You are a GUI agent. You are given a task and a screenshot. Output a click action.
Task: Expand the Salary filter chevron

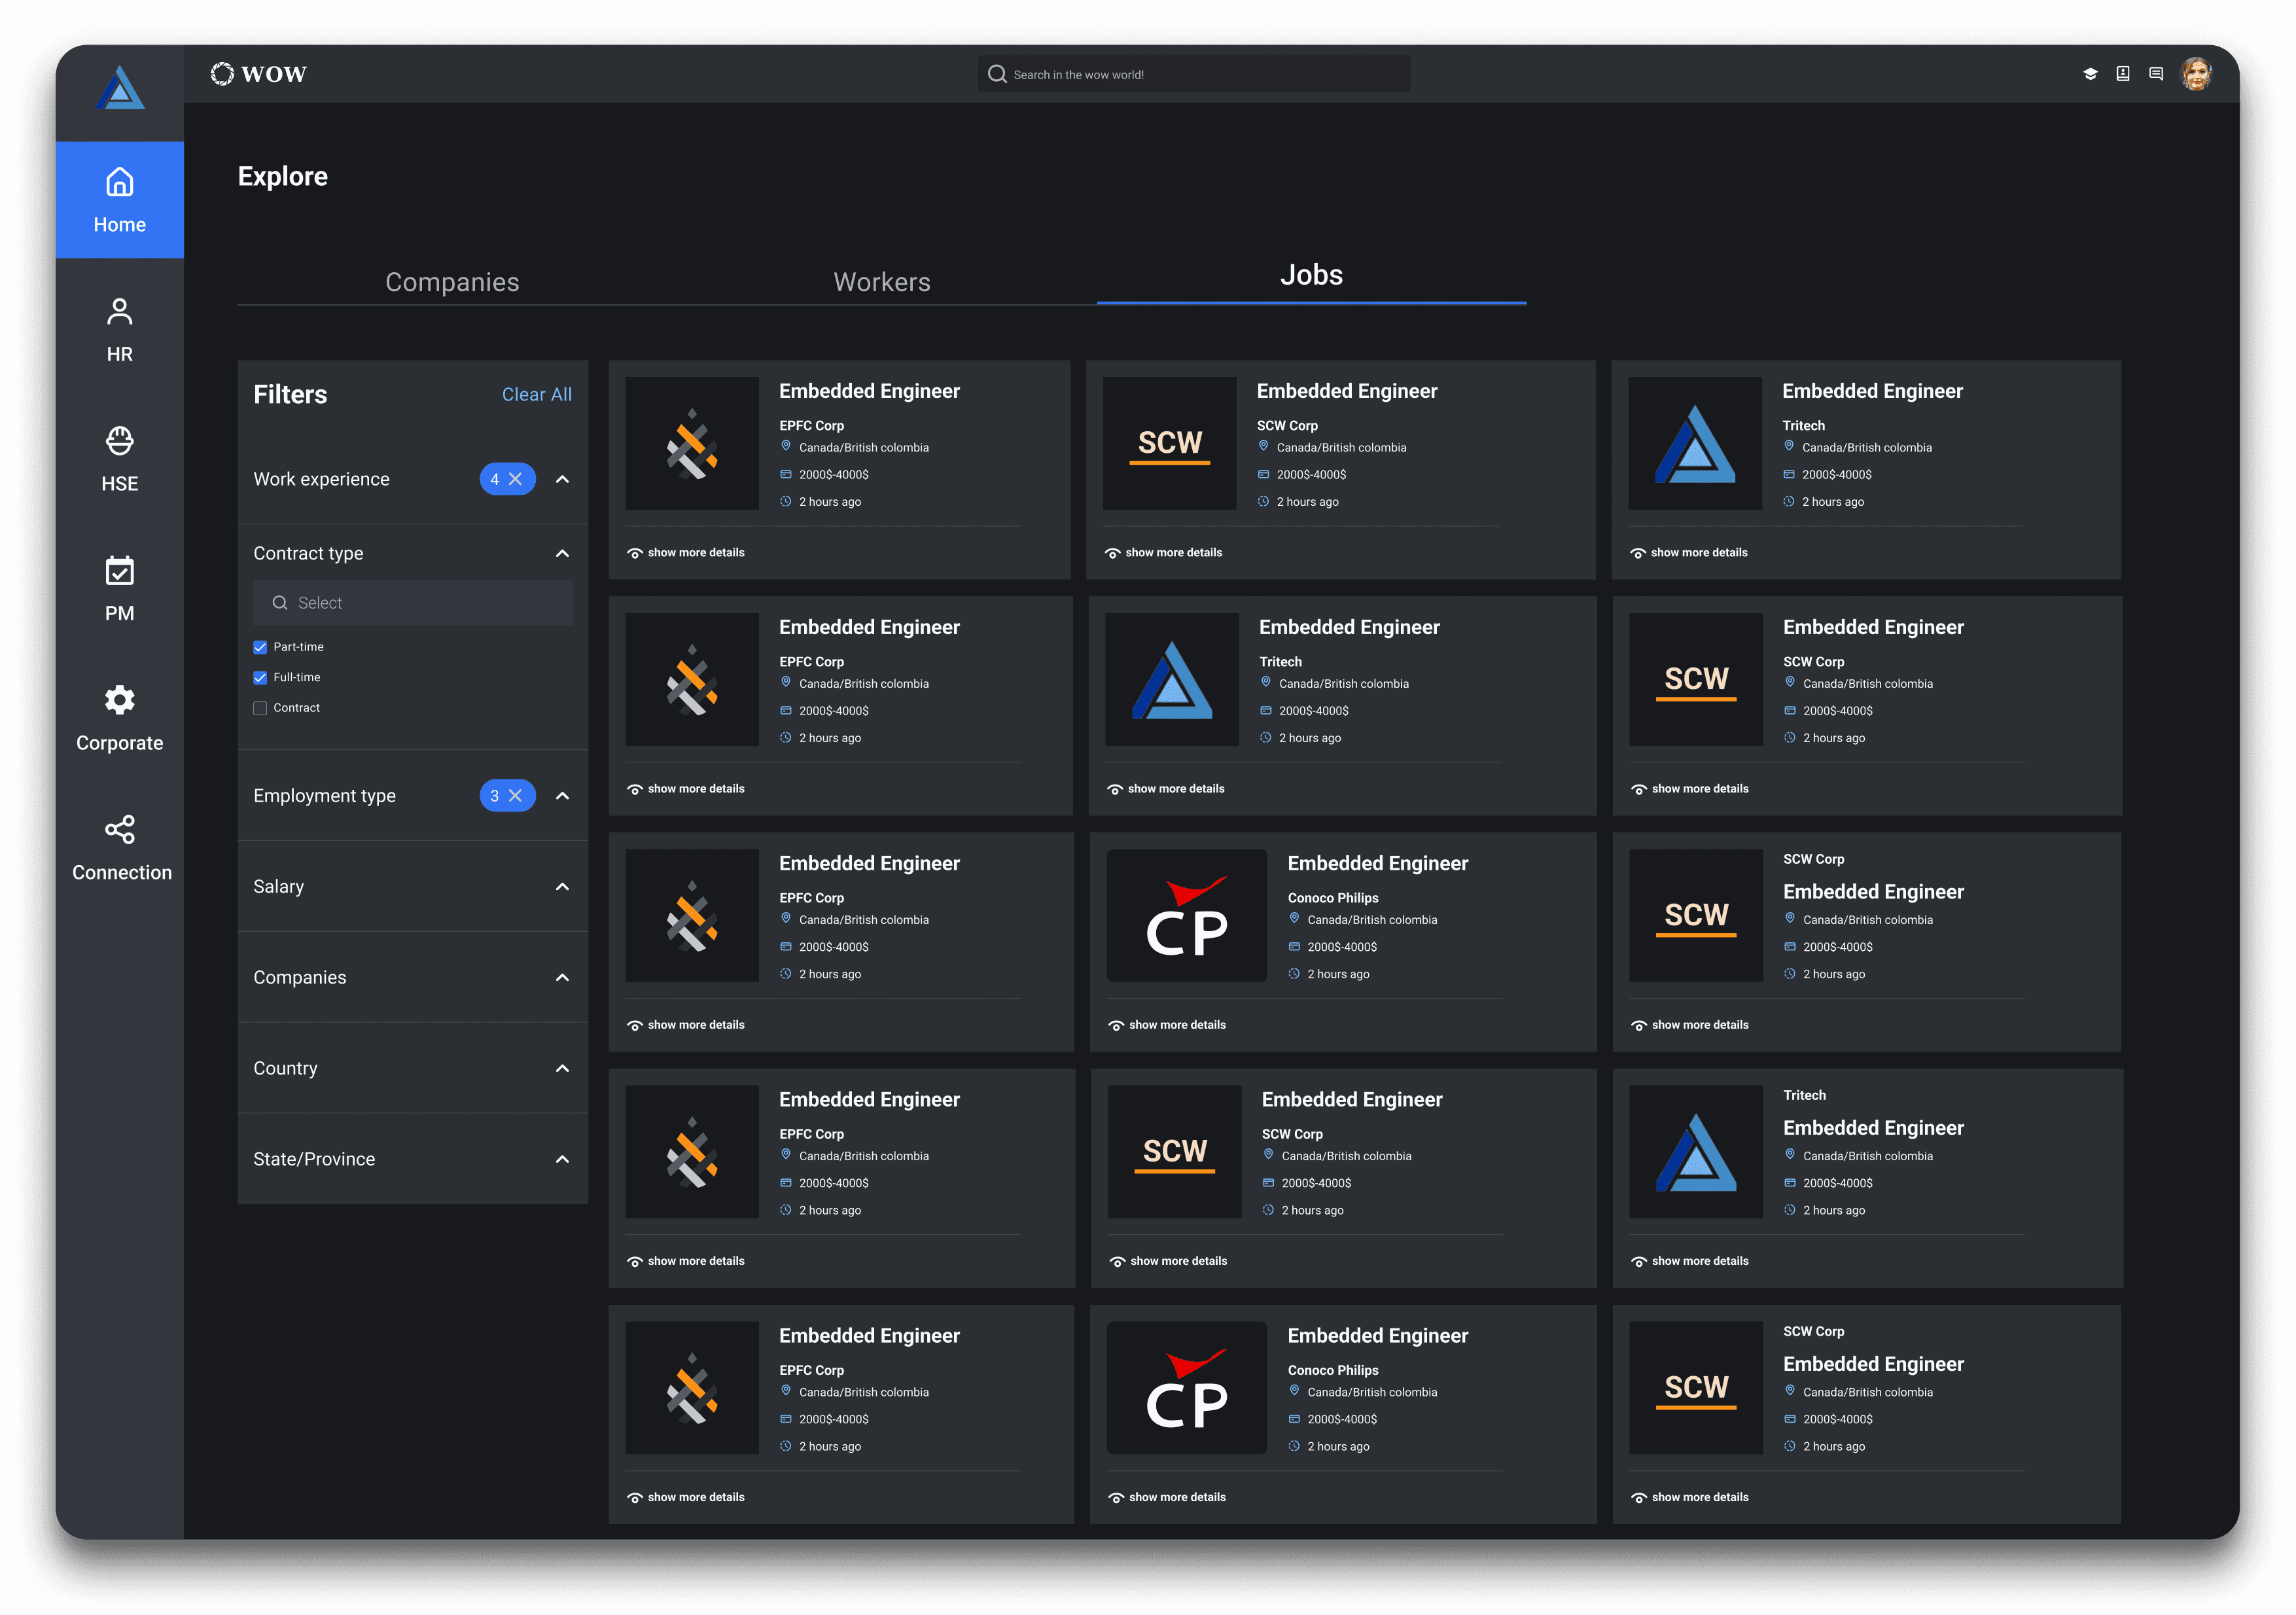pos(562,886)
